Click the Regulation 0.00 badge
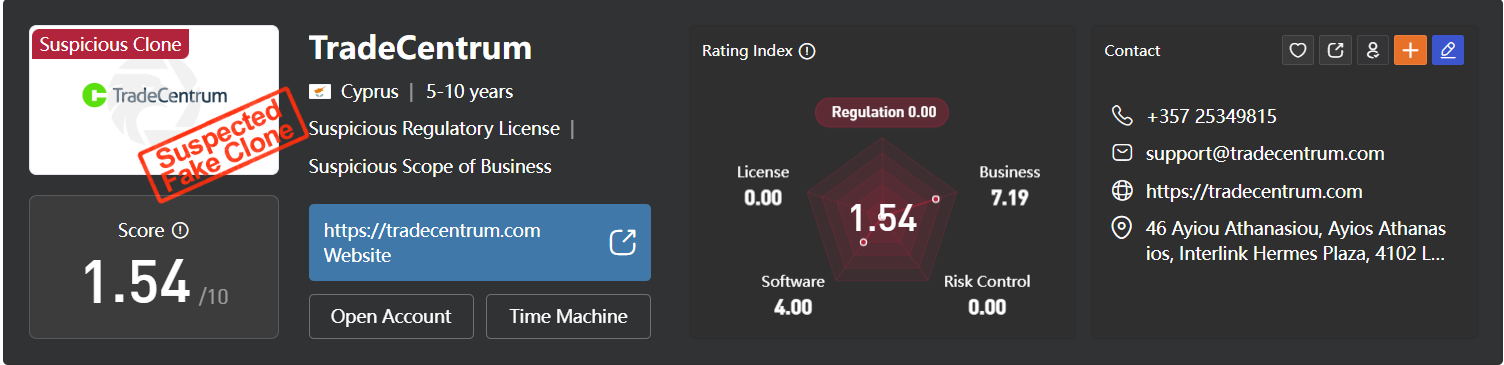The width and height of the screenshot is (1504, 365). click(x=882, y=112)
